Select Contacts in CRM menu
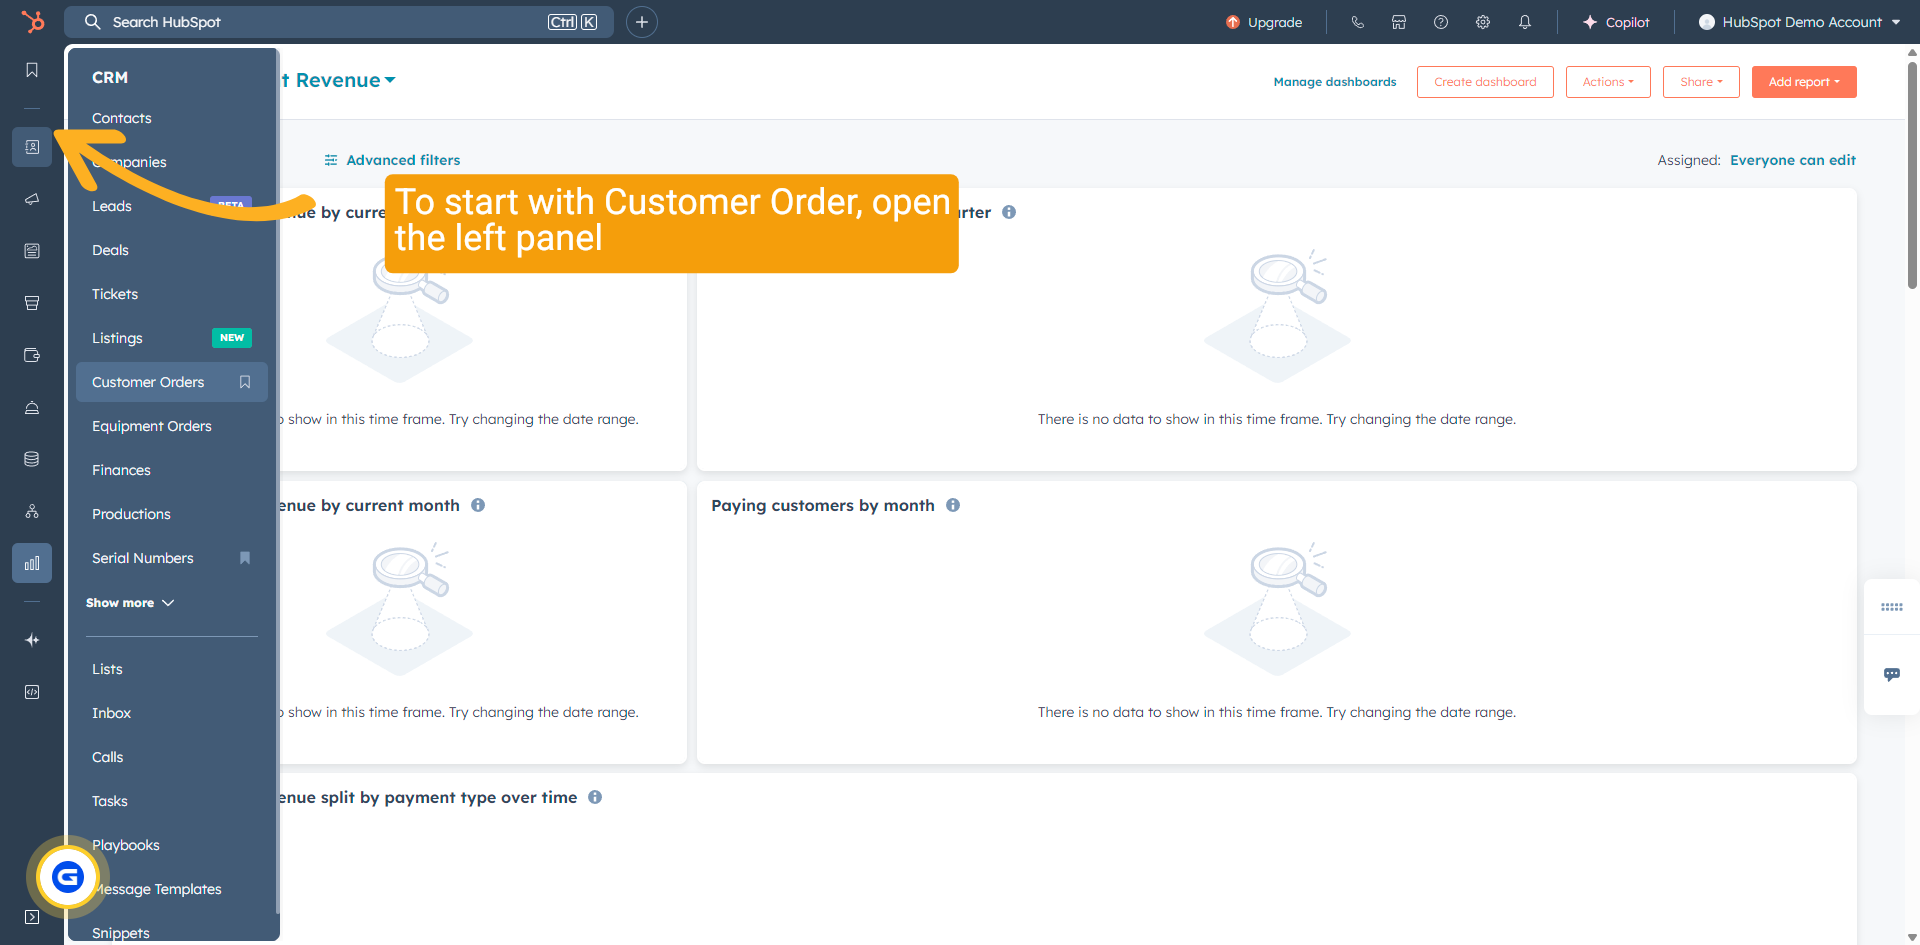Image resolution: width=1920 pixels, height=945 pixels. pyautogui.click(x=122, y=118)
